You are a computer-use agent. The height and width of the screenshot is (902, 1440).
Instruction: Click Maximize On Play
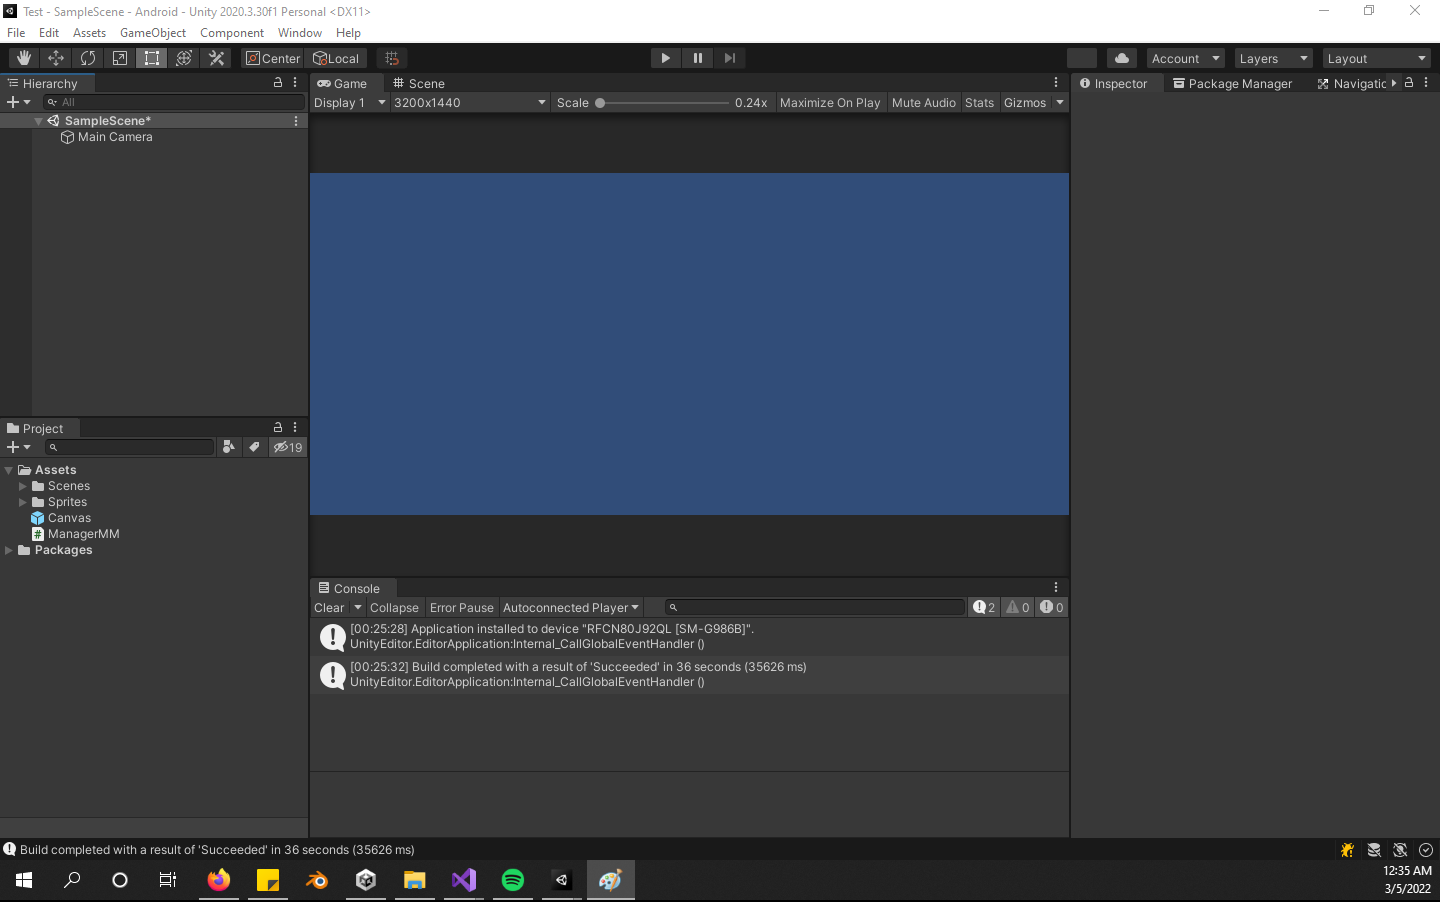(830, 102)
